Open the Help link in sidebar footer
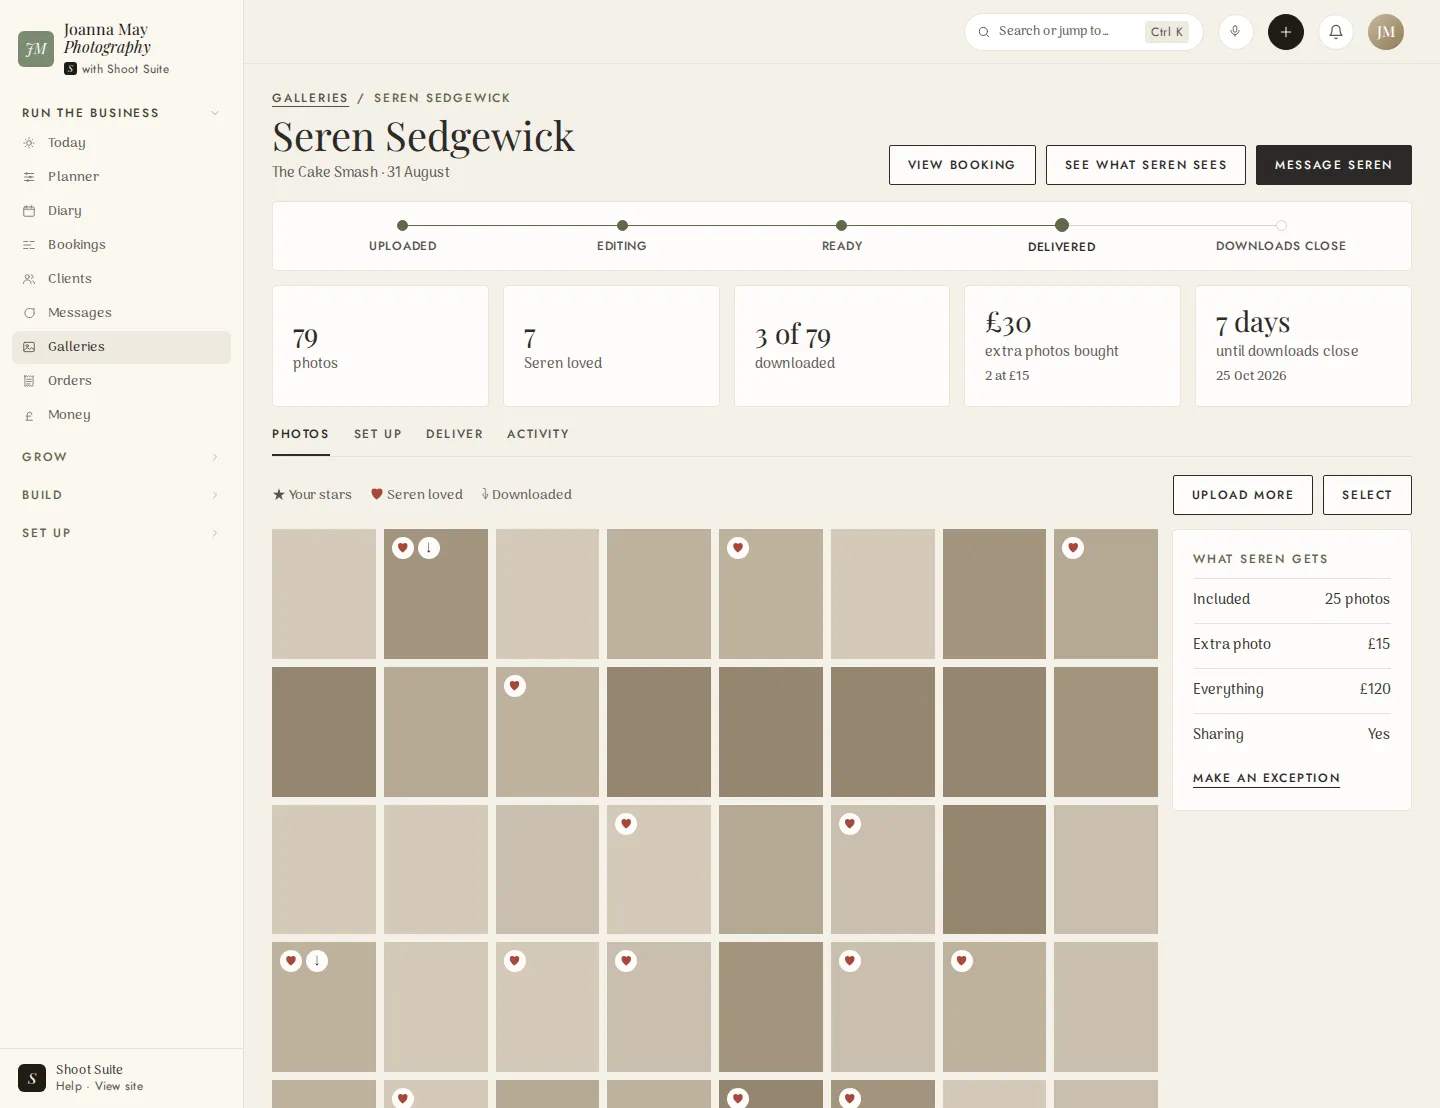Viewport: 1440px width, 1108px height. pyautogui.click(x=69, y=1087)
